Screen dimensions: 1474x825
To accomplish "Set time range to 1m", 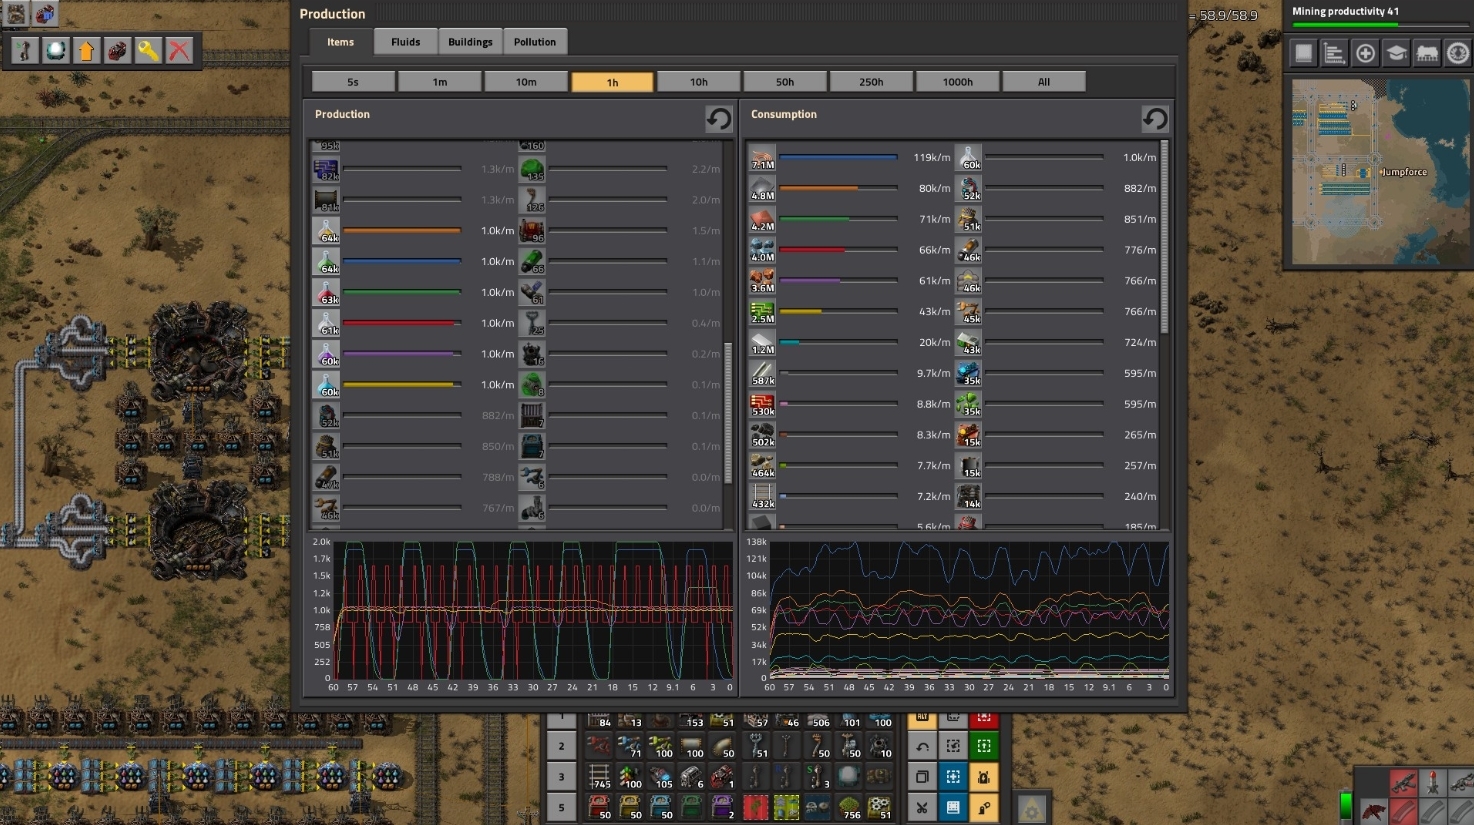I will 440,82.
